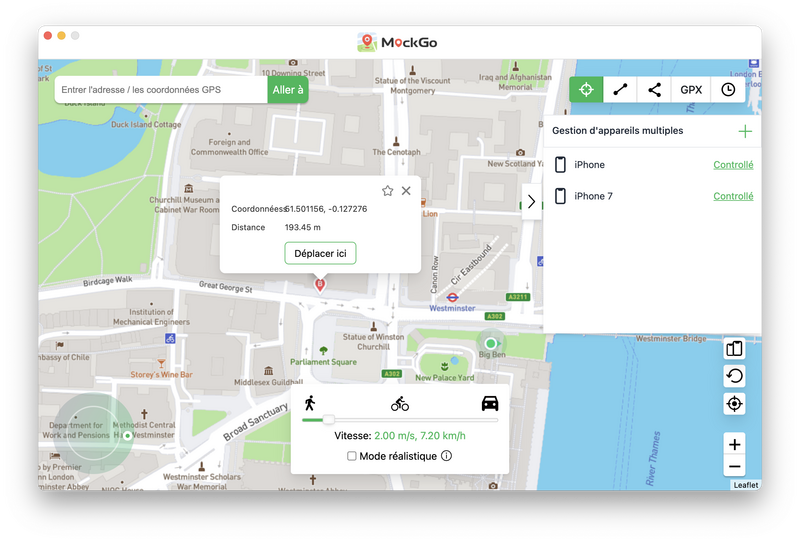The height and width of the screenshot is (541, 800).
Task: Select the one-stop route mode icon
Action: (x=620, y=90)
